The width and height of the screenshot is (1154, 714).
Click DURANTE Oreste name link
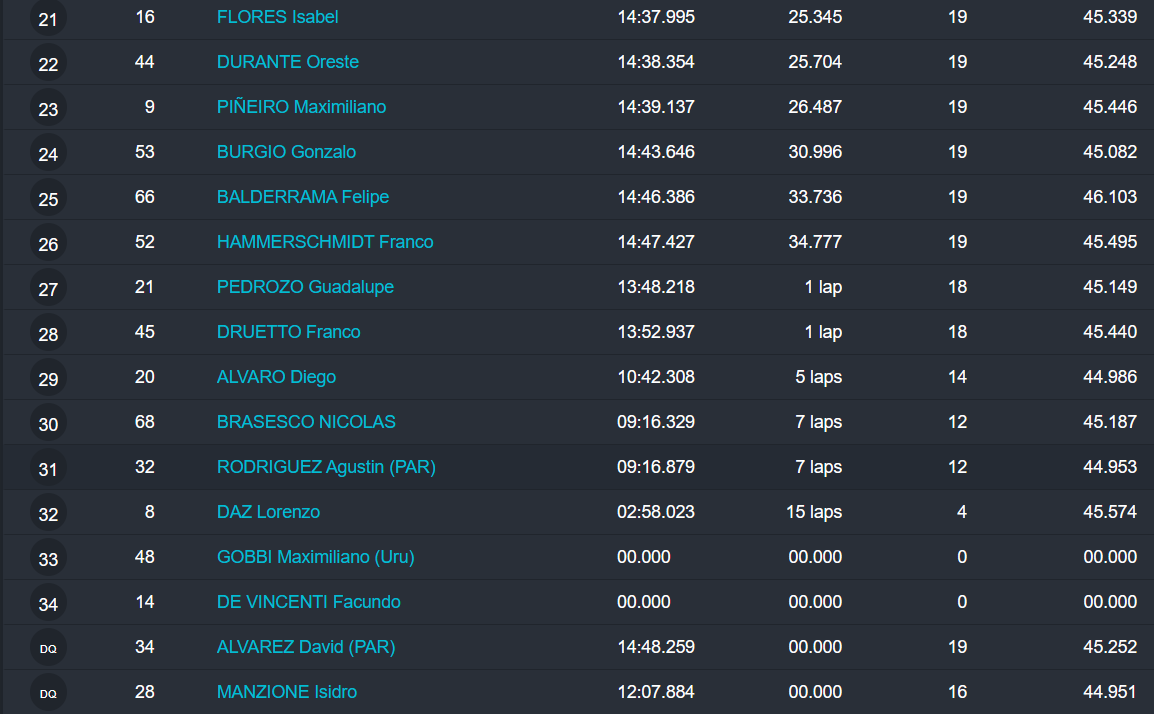(x=287, y=62)
